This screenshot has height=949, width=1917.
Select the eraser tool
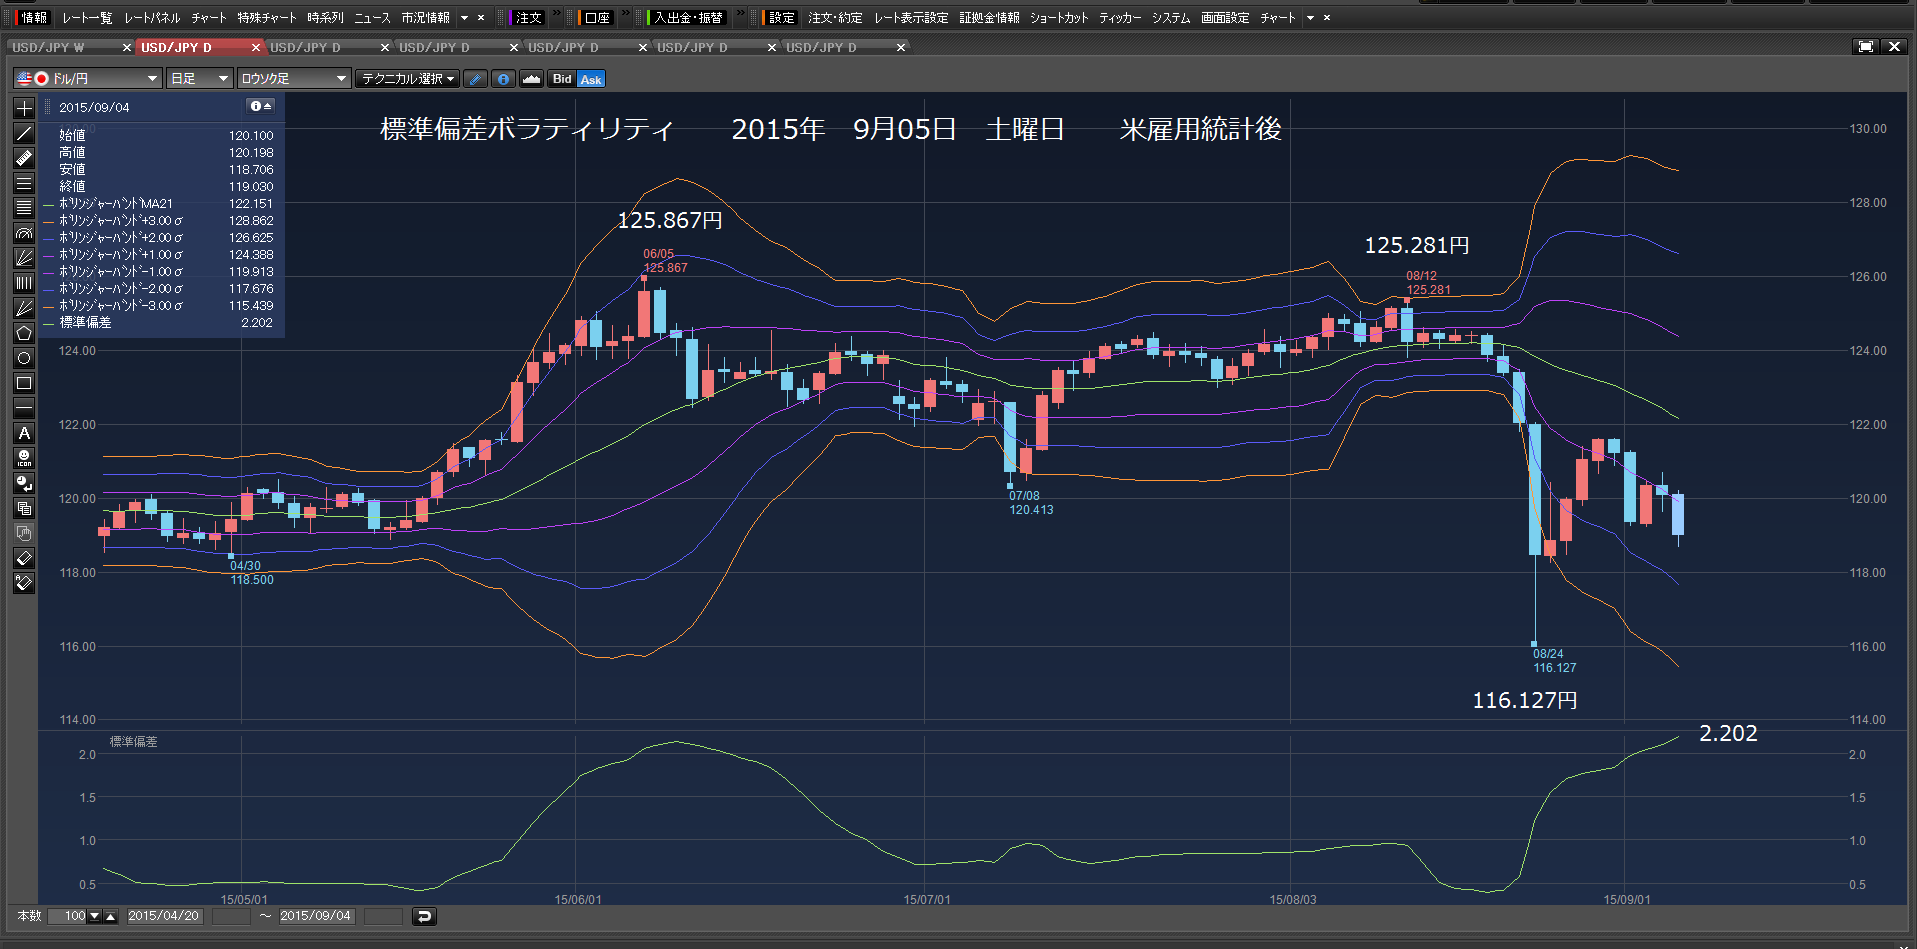tap(24, 558)
